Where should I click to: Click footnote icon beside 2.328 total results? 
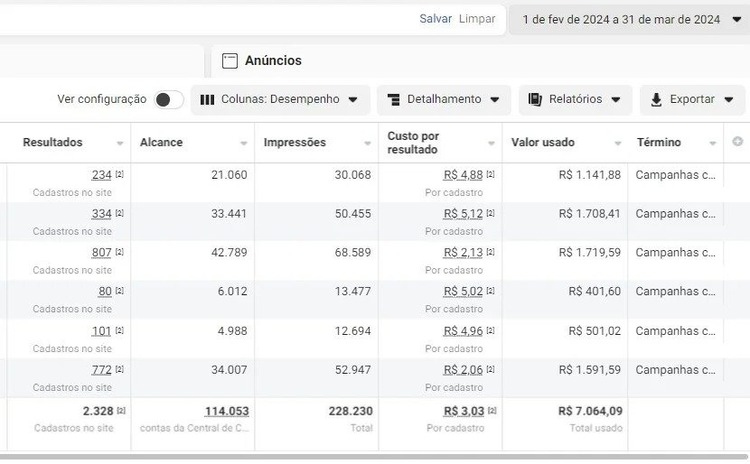[x=121, y=411]
